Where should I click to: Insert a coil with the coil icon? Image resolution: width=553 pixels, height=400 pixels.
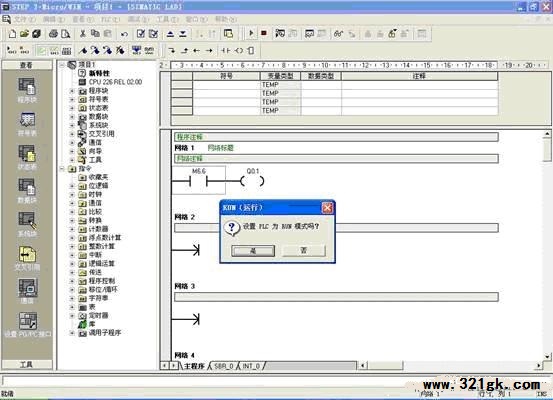point(239,51)
